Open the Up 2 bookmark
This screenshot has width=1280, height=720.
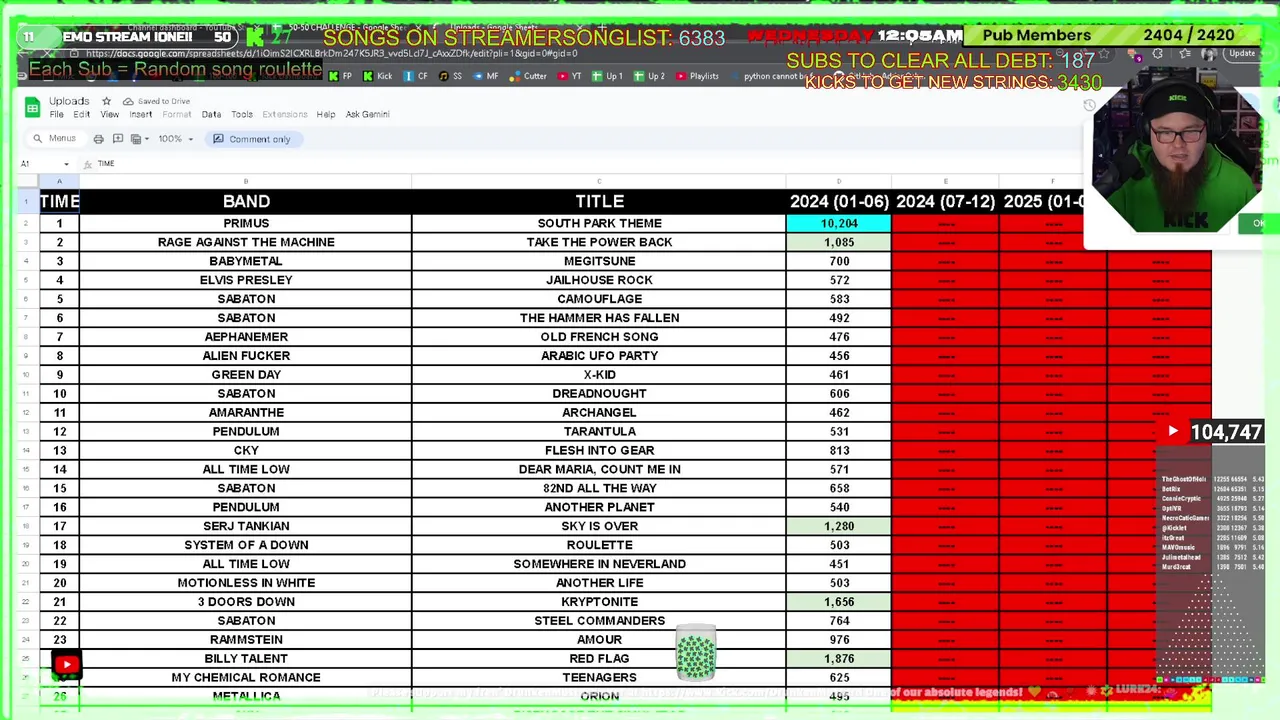[649, 76]
